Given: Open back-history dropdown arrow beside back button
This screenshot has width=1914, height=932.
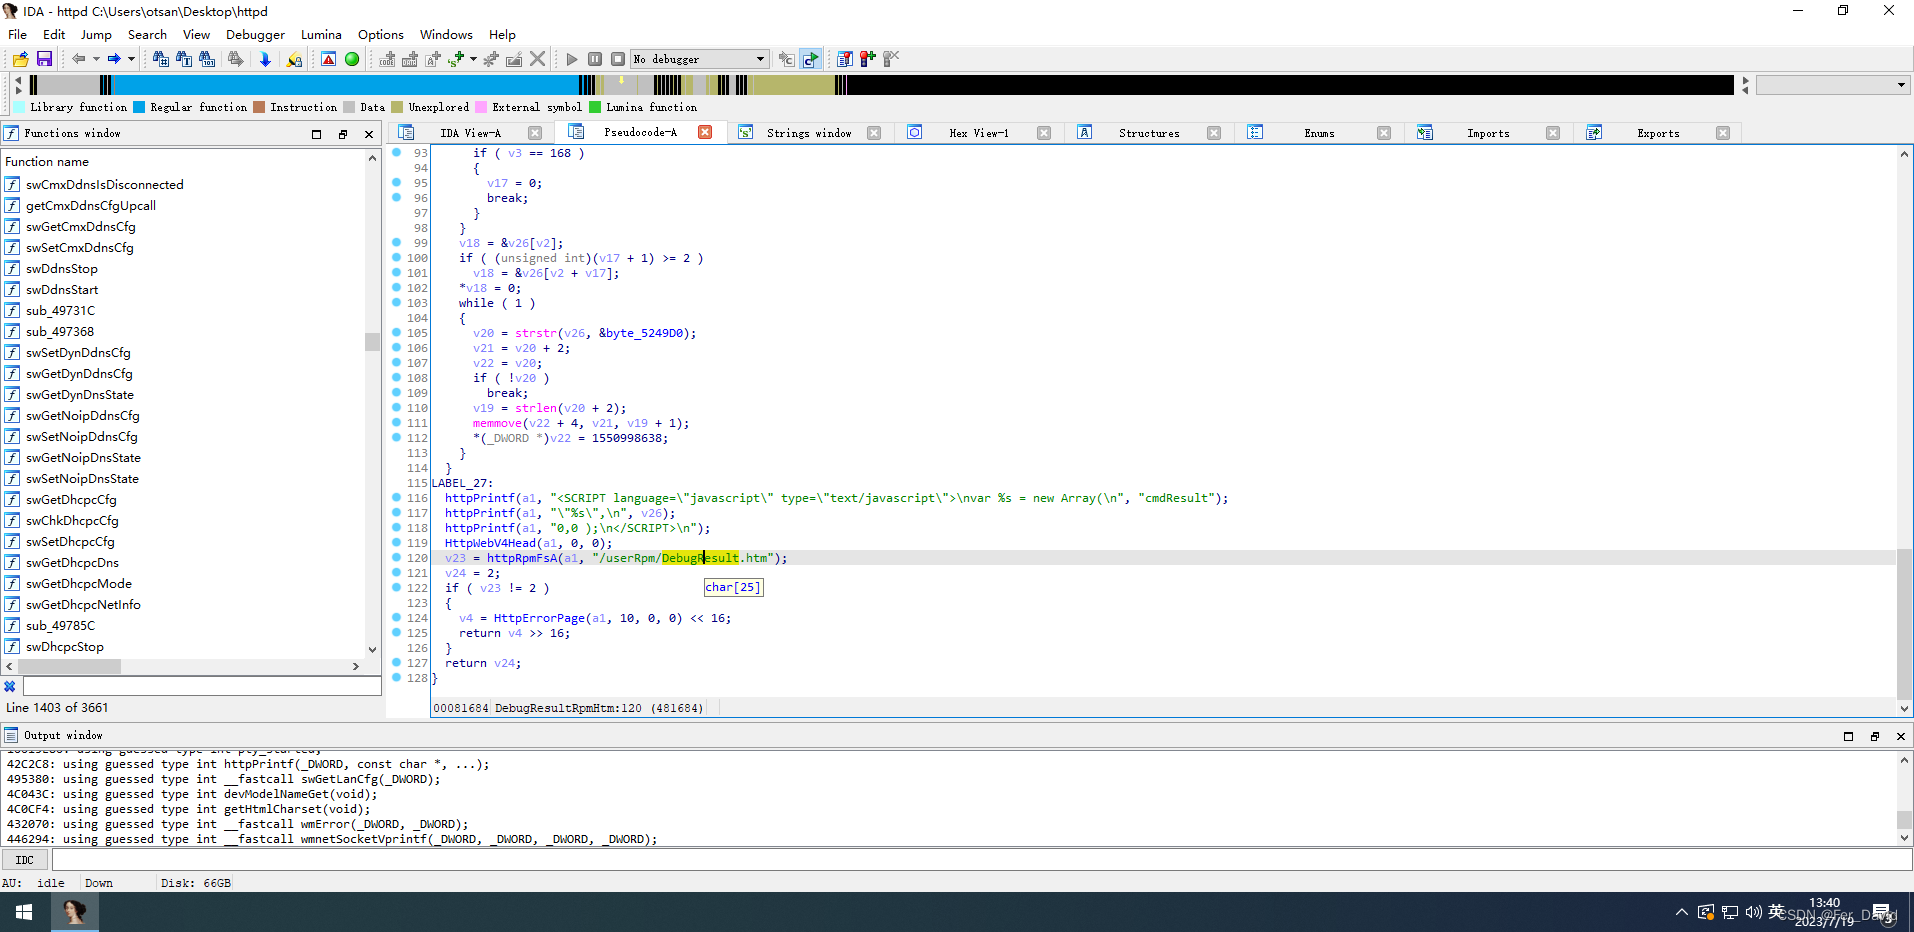Looking at the screenshot, I should pyautogui.click(x=96, y=59).
